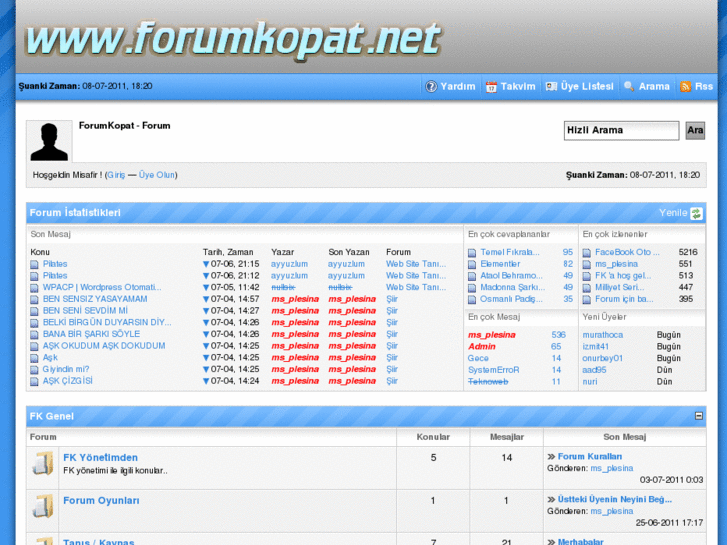Image resolution: width=727 pixels, height=545 pixels.
Task: Open the BEN SENİ SEVDİM Mİ topic
Action: tap(85, 311)
